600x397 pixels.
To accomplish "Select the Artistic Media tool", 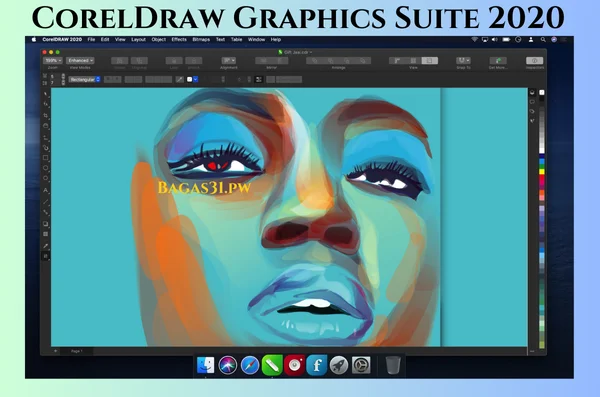I will click(x=46, y=148).
